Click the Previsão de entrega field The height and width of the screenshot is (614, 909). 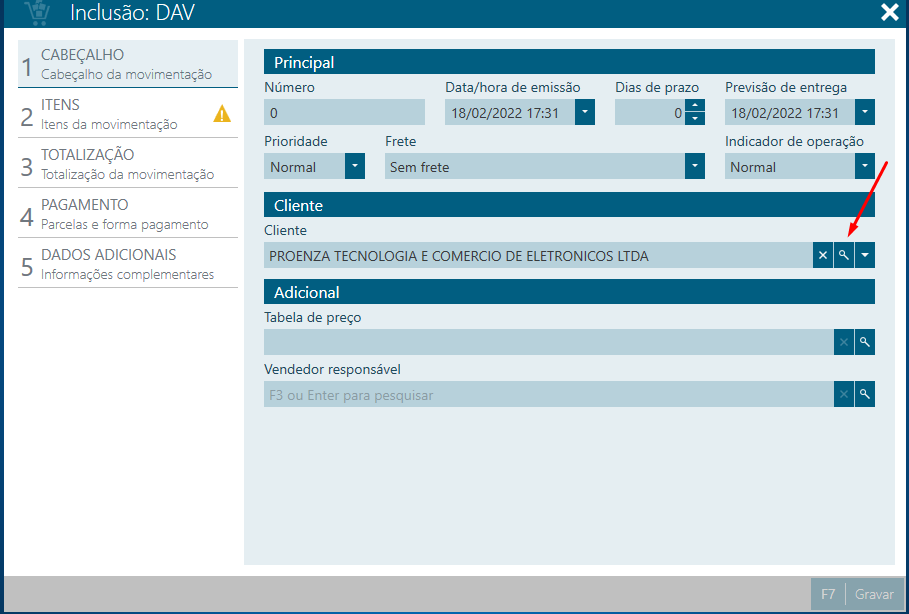(790, 112)
